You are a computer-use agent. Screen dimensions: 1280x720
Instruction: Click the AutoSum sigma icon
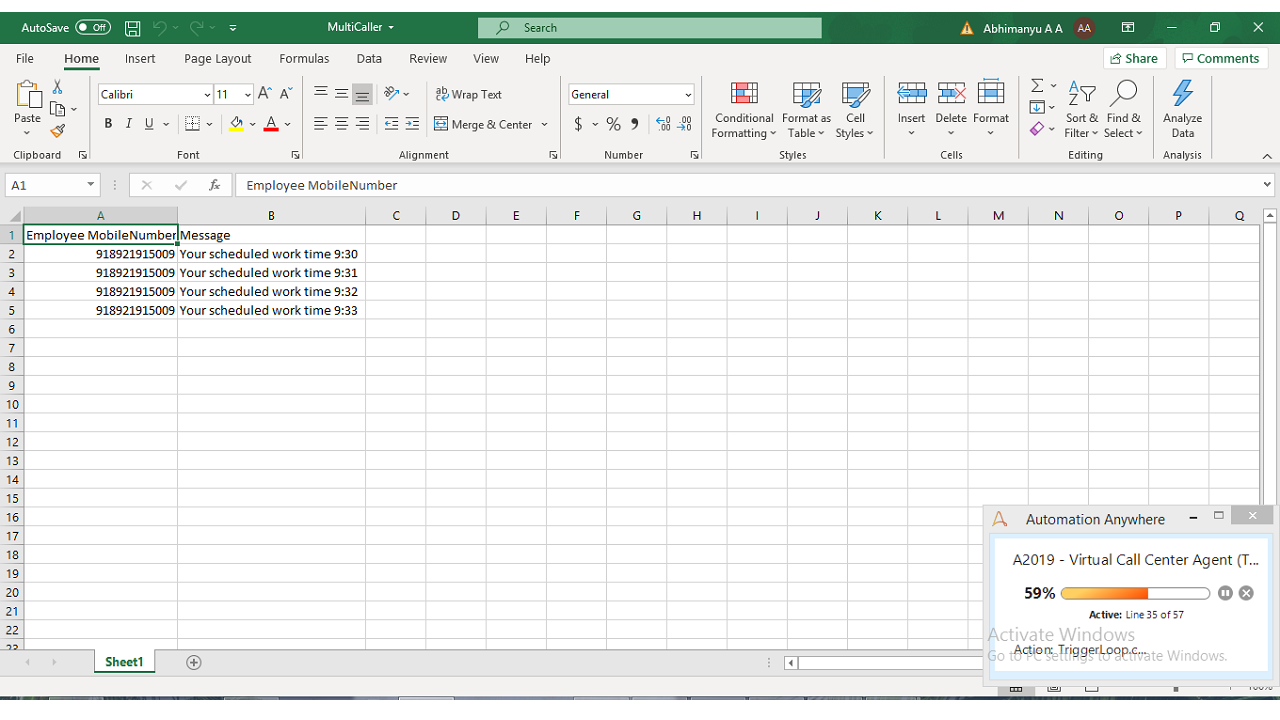1037,86
